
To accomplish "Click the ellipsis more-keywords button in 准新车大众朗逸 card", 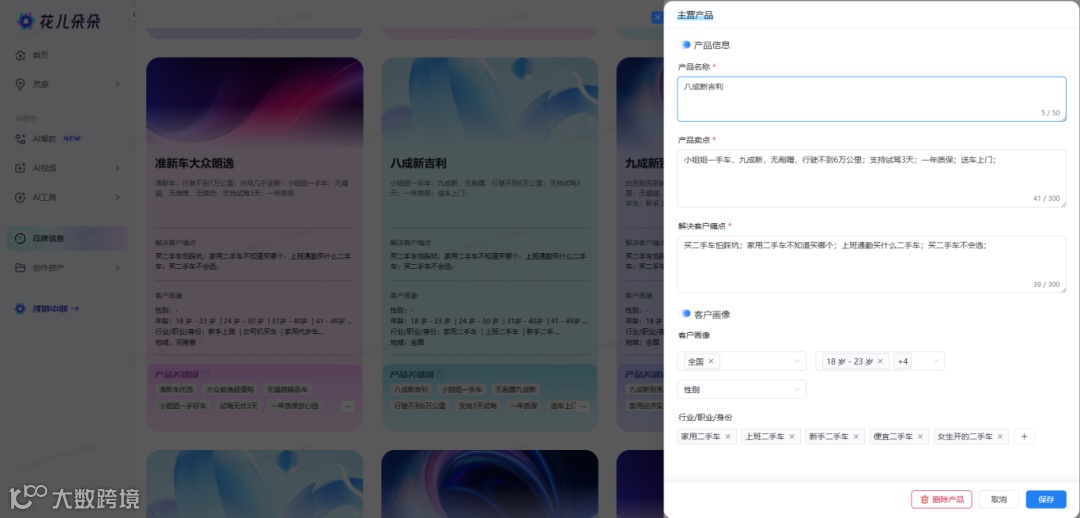I will click(x=347, y=406).
